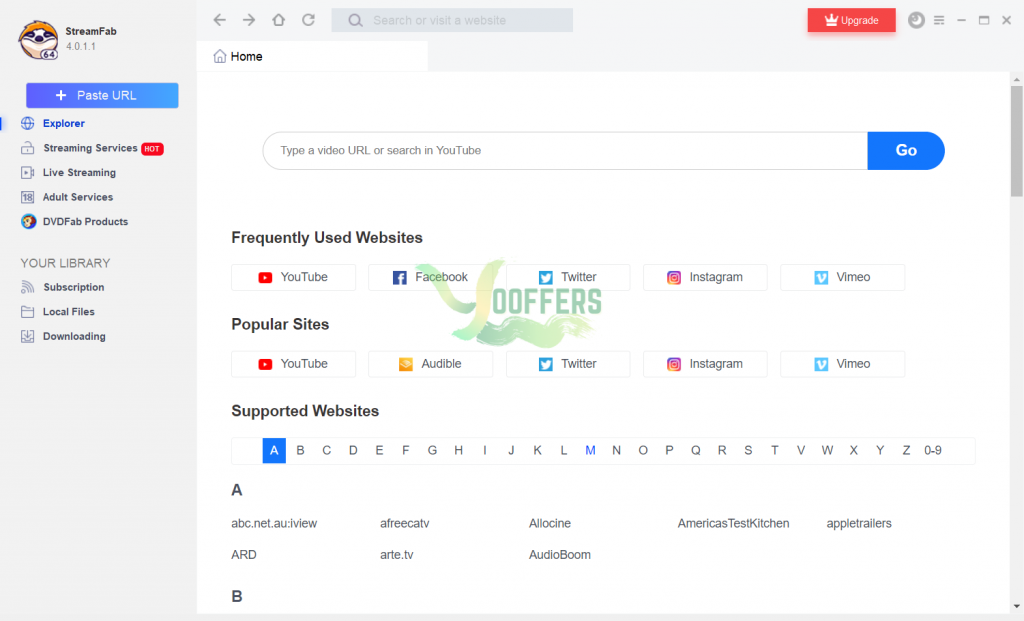Open Twitter in Popular Sites

(x=568, y=364)
